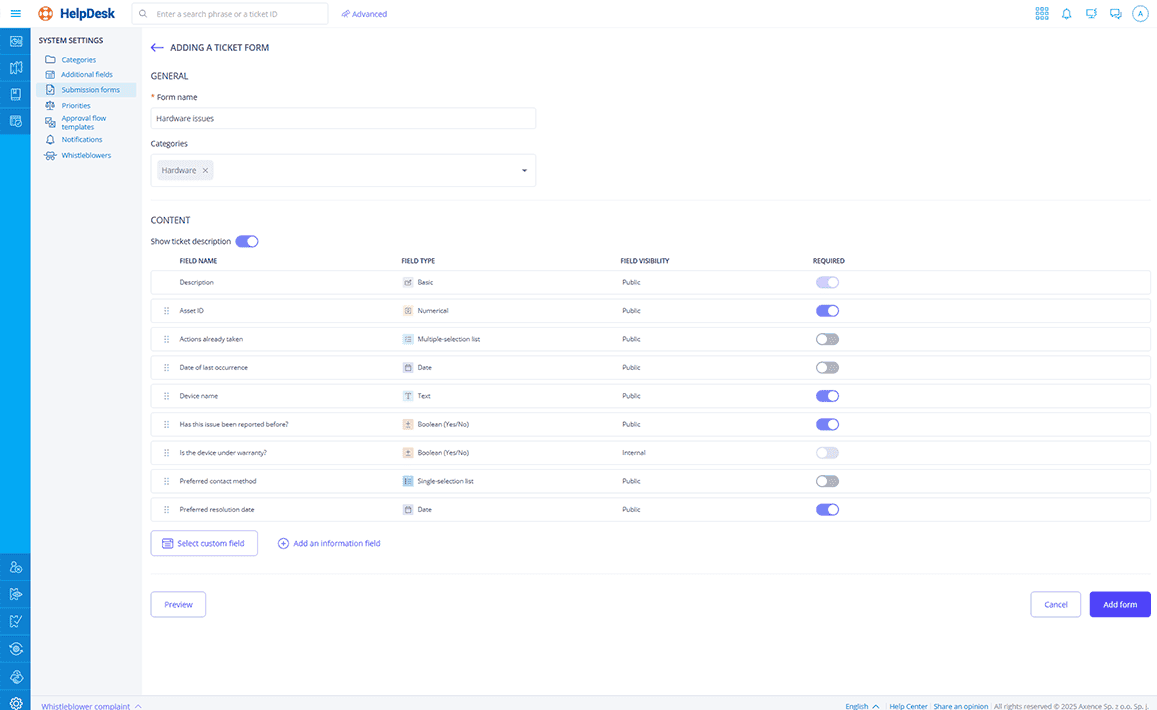This screenshot has width=1157, height=710.
Task: Click the chat messages icon in header
Action: (1115, 14)
